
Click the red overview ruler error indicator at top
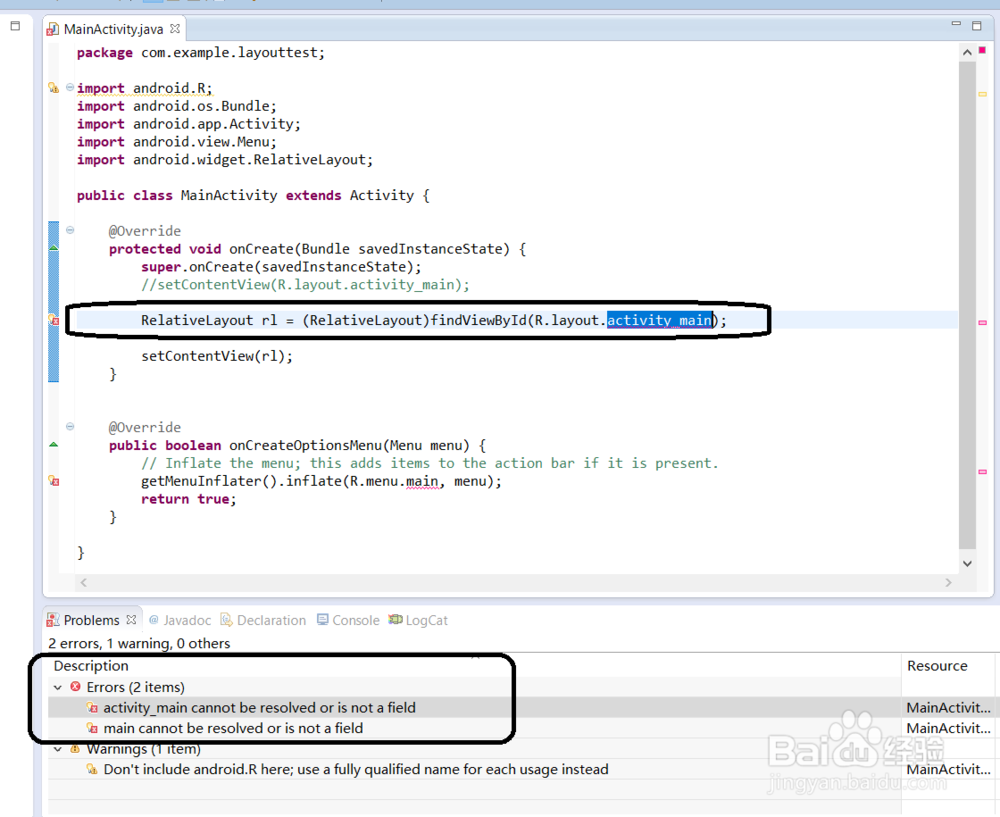[x=982, y=50]
